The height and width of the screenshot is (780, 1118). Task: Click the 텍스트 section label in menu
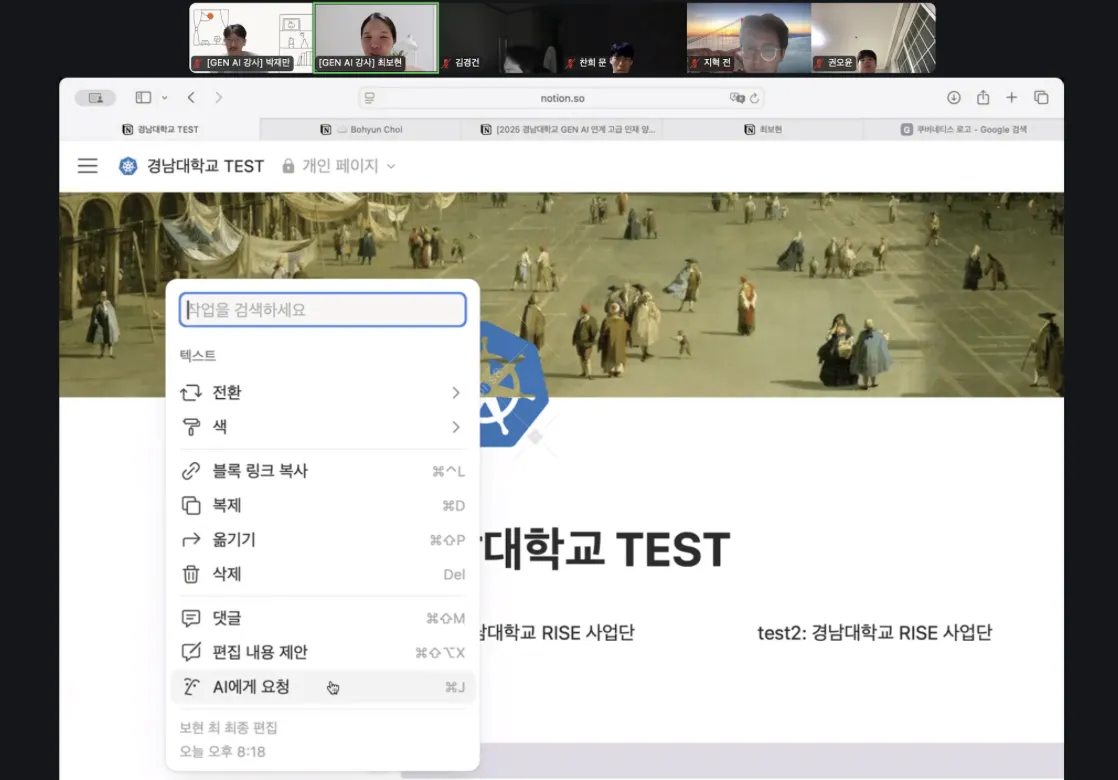click(x=198, y=355)
